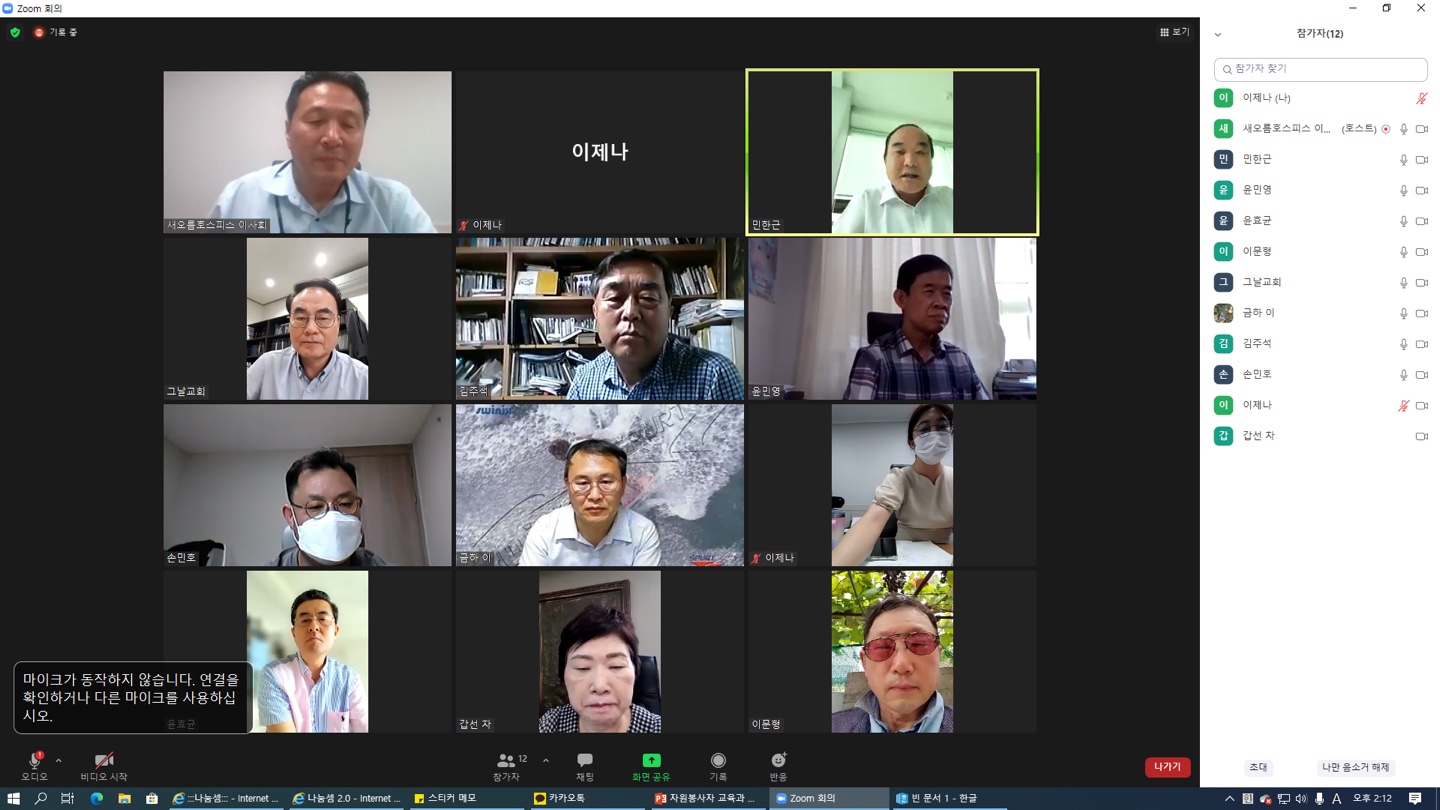The height and width of the screenshot is (810, 1440).
Task: Click the taskbar clock showing 오후 2:12
Action: [x=1372, y=798]
